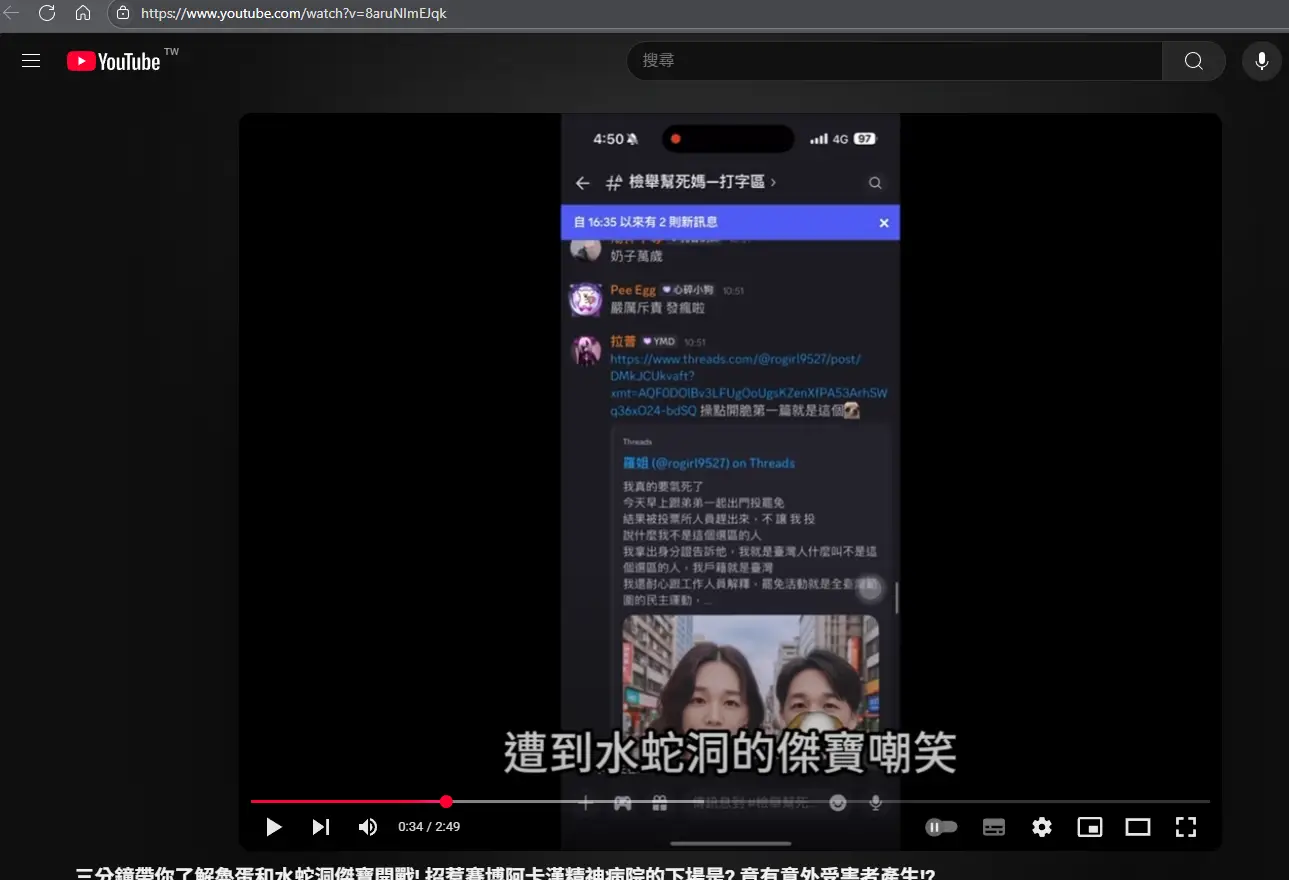
Task: Click the Discord search magnifier in the video
Action: click(875, 183)
